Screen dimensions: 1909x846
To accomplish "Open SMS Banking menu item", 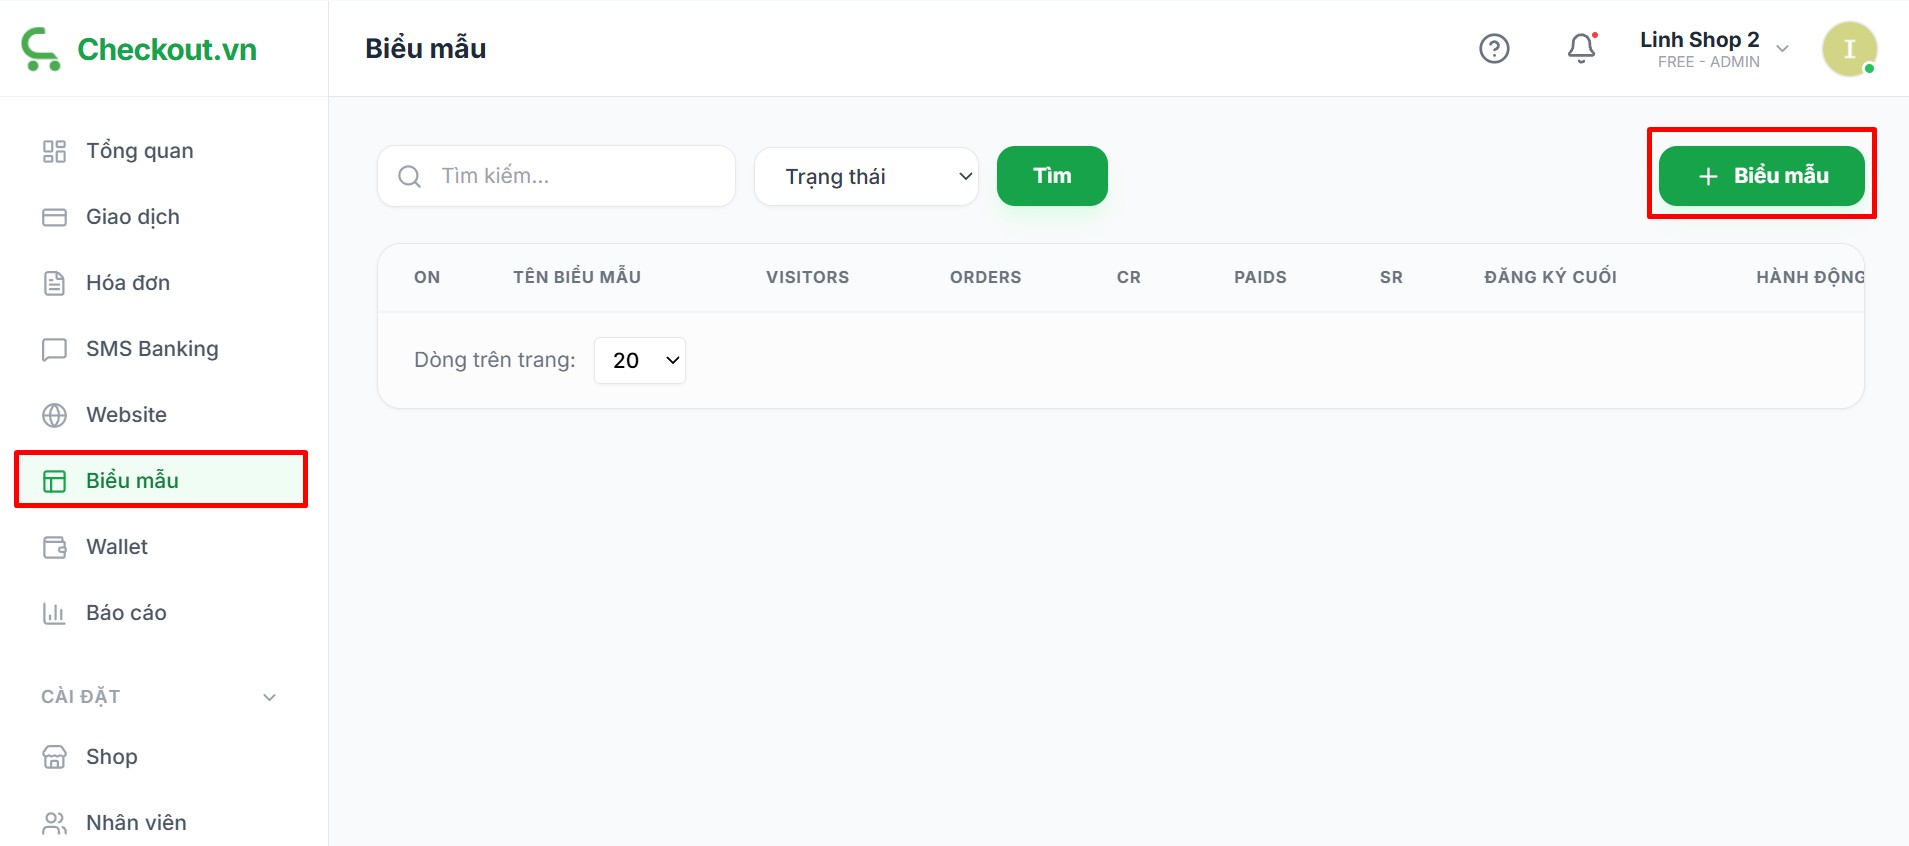I will 152,349.
